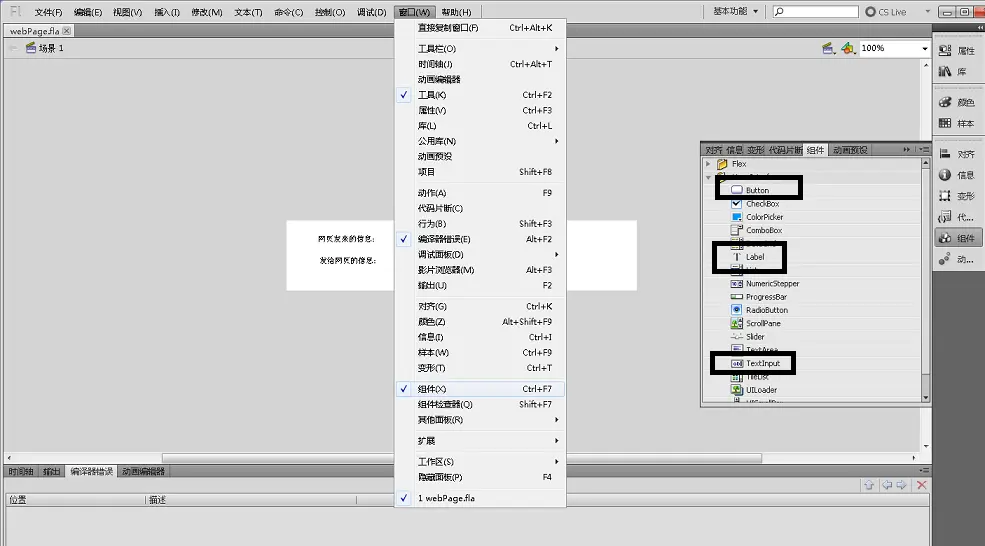Click the search magnifier icon
Viewport: 985px width, 546px height.
pyautogui.click(x=779, y=12)
